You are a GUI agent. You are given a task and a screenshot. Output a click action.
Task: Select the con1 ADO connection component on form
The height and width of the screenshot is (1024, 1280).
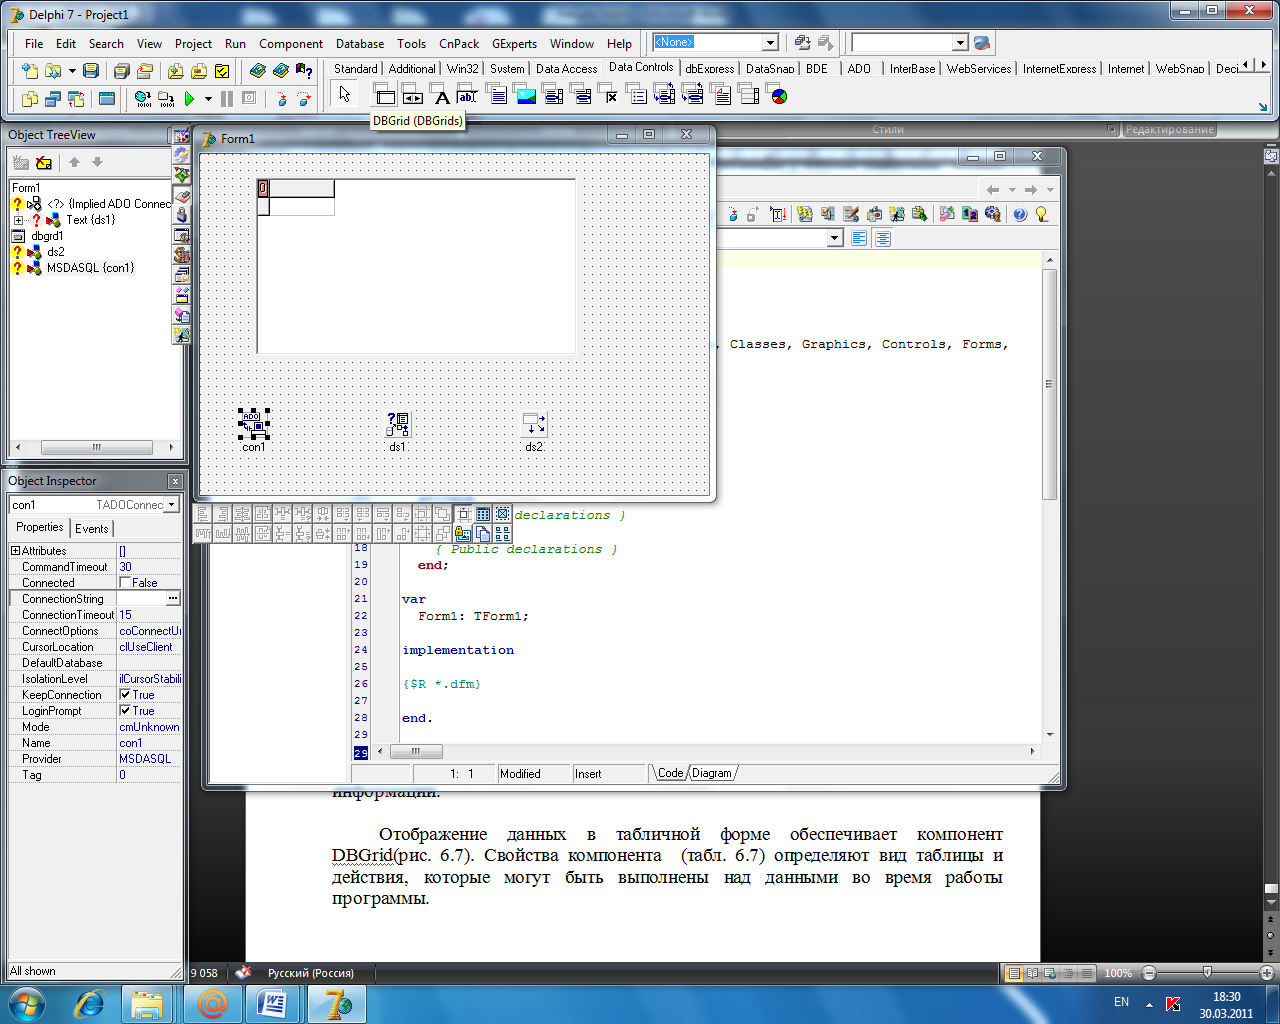(x=254, y=424)
